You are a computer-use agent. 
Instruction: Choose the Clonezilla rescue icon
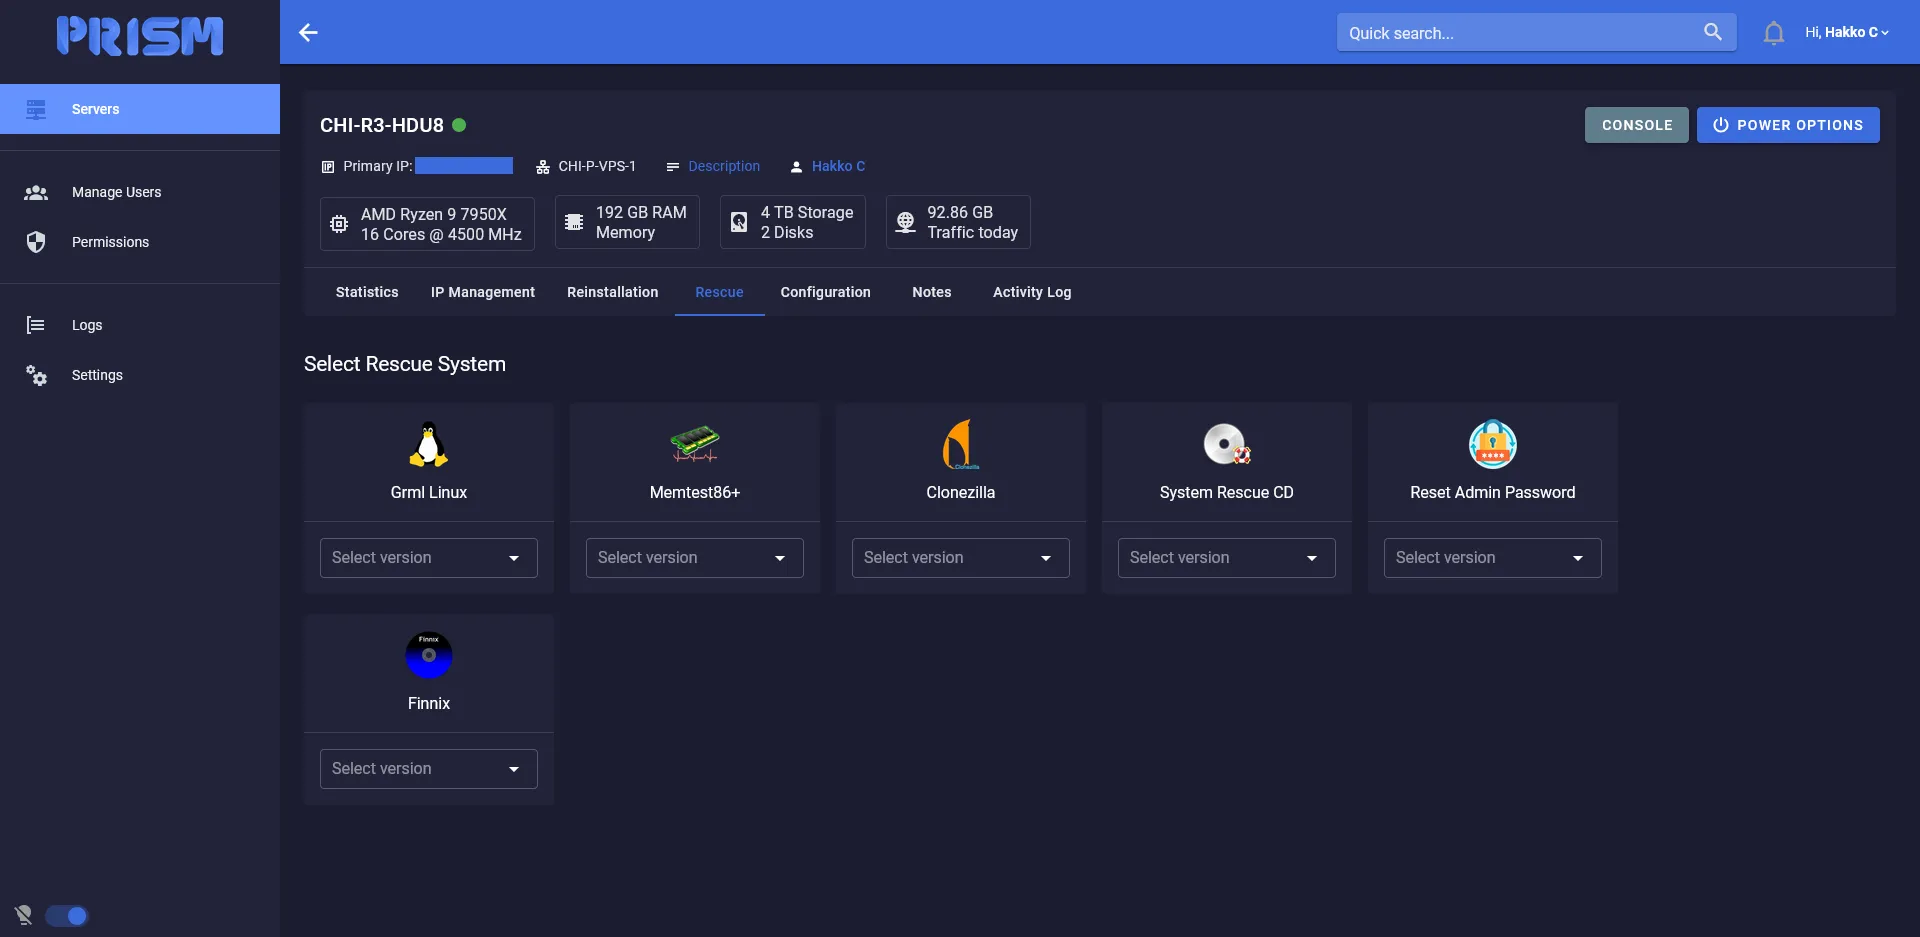960,445
